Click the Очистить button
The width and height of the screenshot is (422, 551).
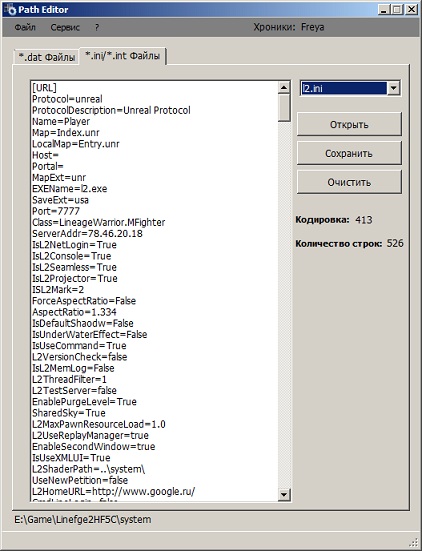coord(349,182)
